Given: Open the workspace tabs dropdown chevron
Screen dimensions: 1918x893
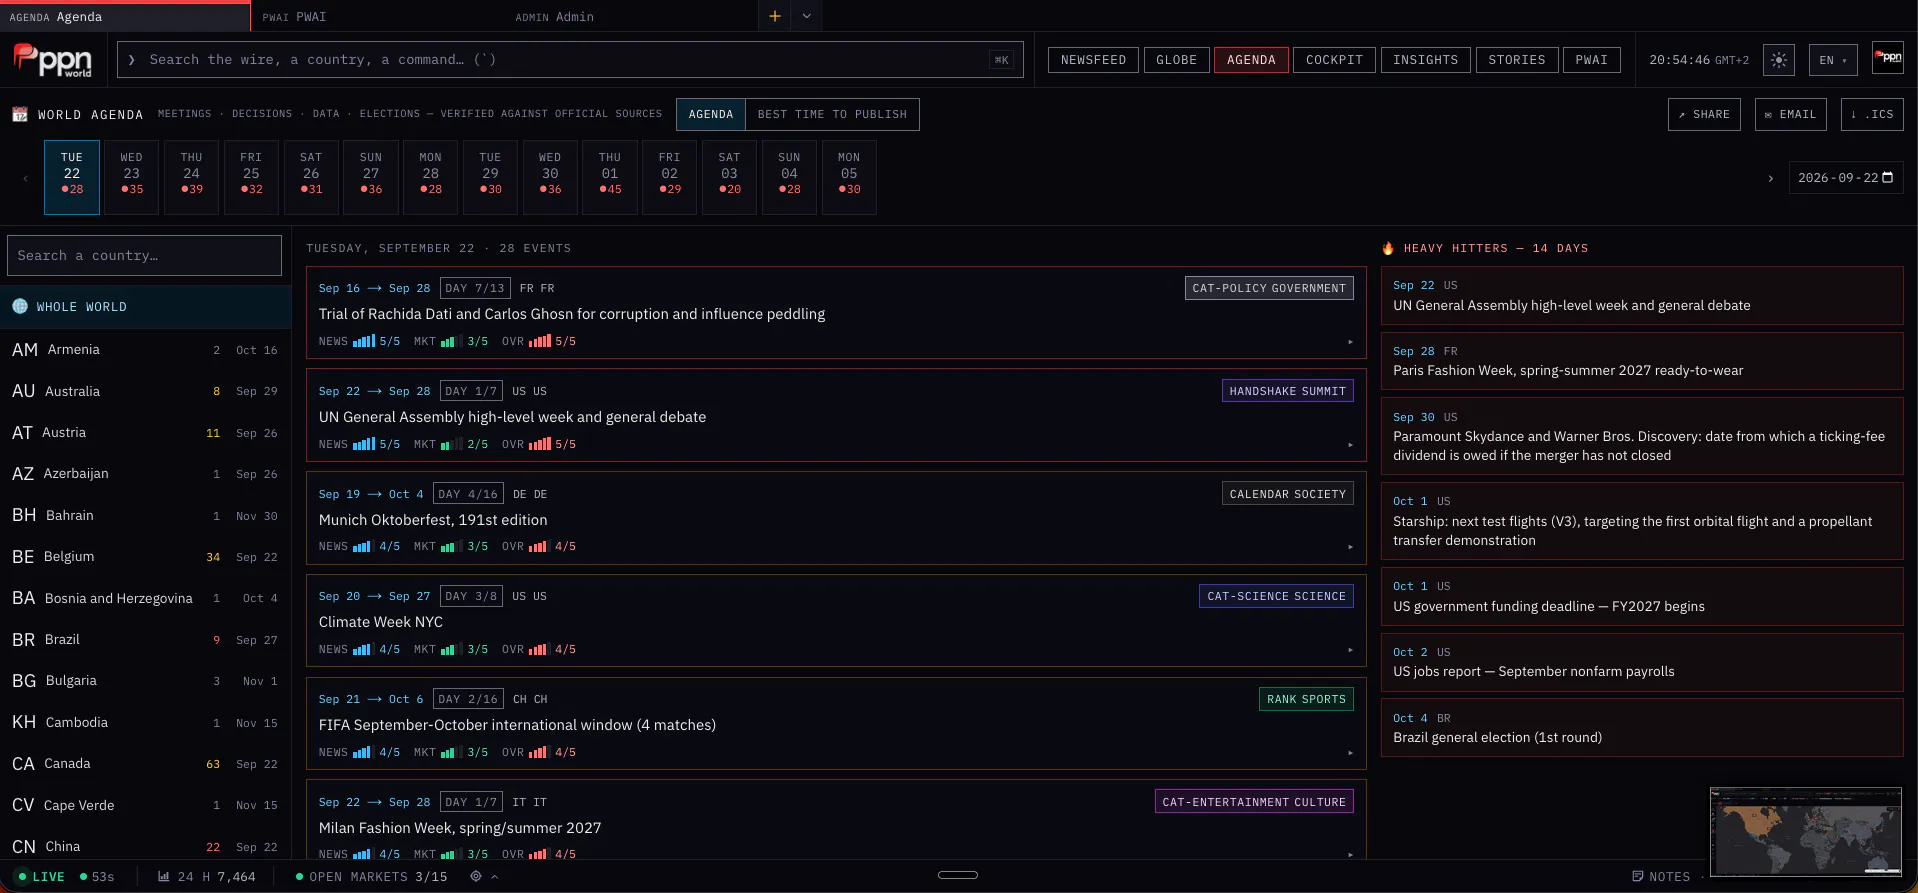Looking at the screenshot, I should pos(806,16).
